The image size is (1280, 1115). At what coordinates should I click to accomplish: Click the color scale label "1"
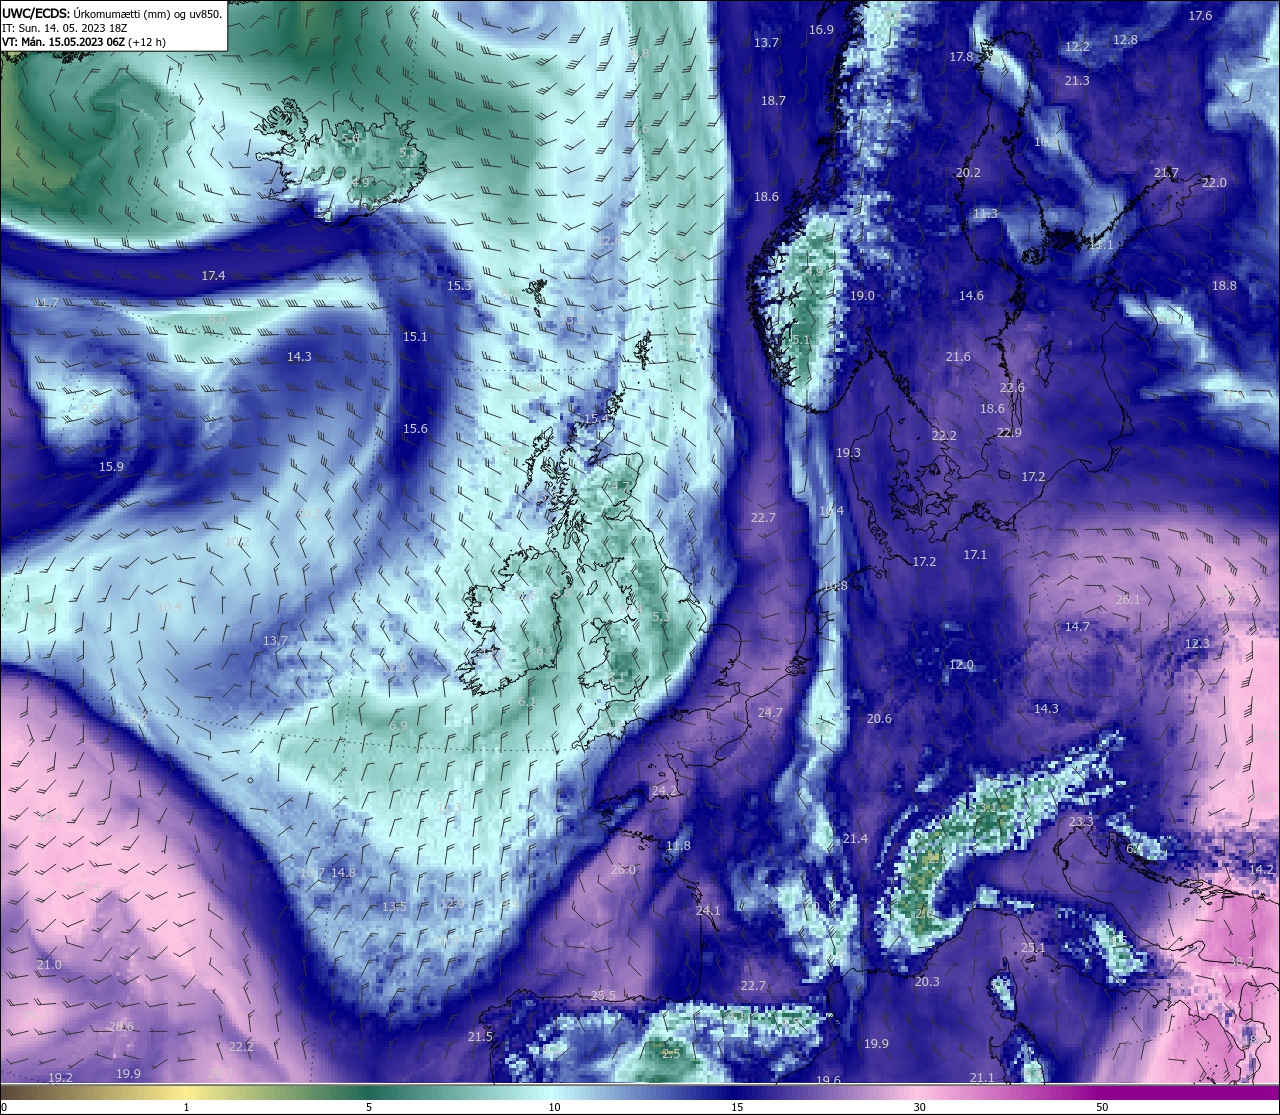point(186,1107)
